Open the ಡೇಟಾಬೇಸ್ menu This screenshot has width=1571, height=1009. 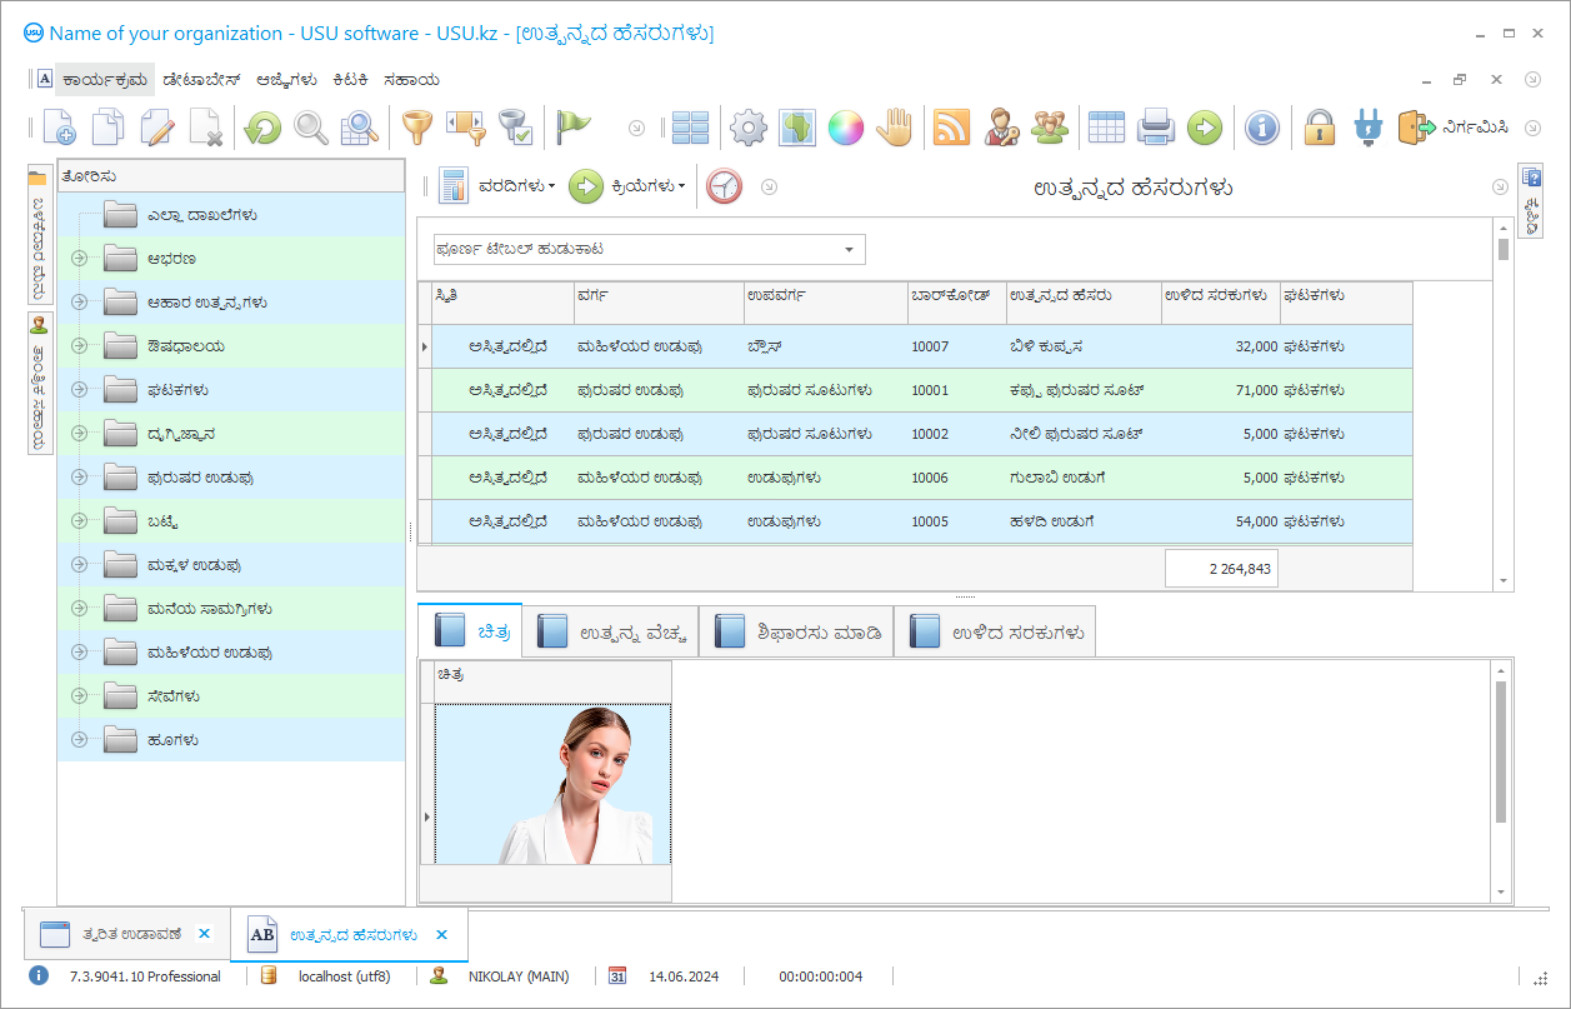point(201,80)
